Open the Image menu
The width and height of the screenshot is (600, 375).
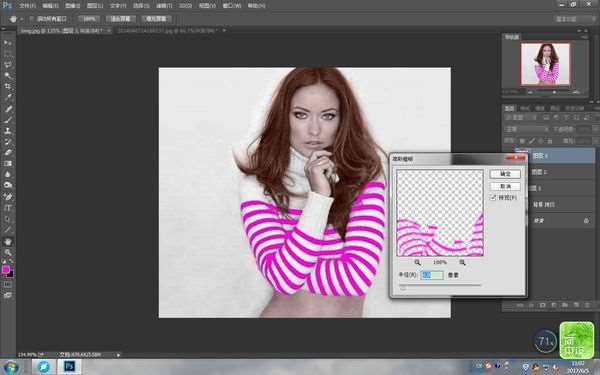click(72, 6)
